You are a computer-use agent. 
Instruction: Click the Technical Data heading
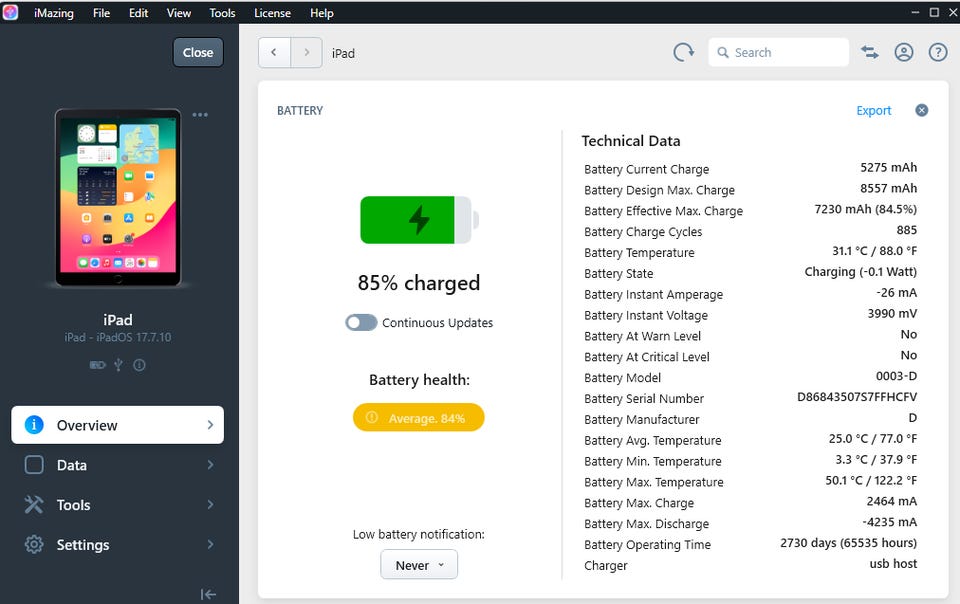[x=631, y=141]
